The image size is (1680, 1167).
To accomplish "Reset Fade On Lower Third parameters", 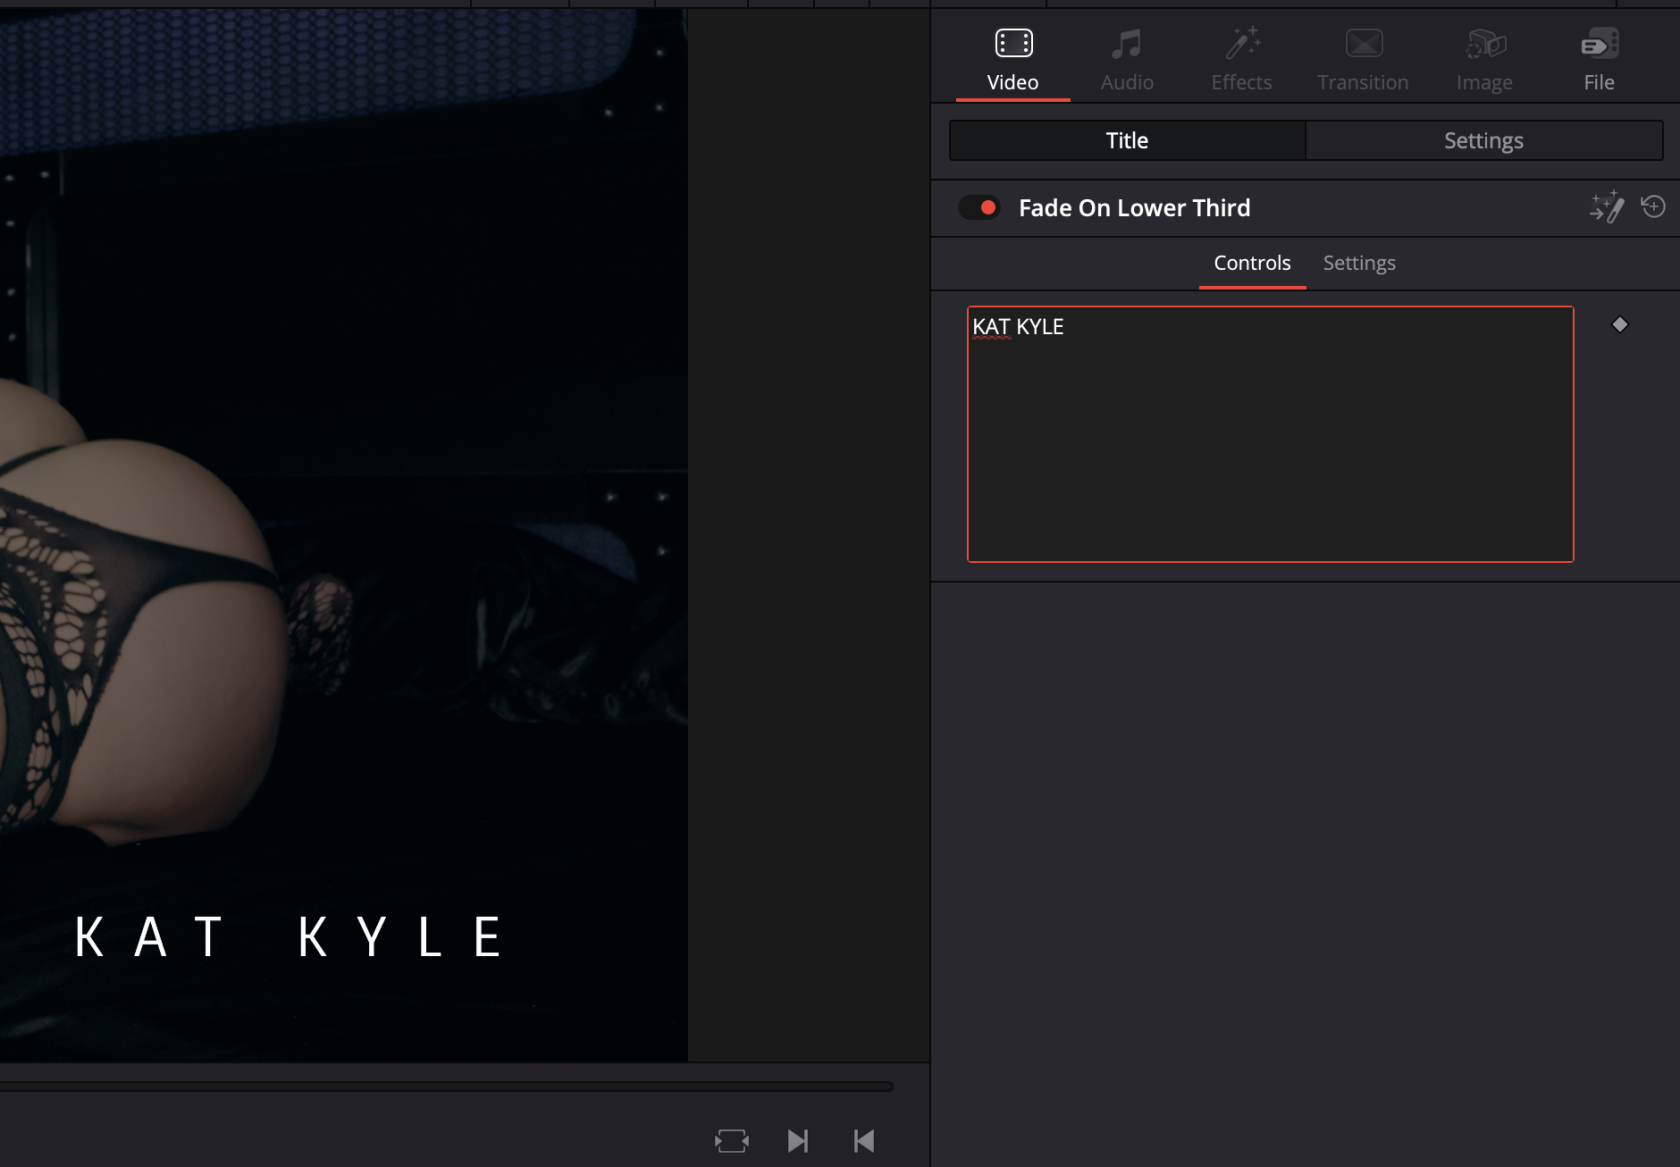I will coord(1653,207).
